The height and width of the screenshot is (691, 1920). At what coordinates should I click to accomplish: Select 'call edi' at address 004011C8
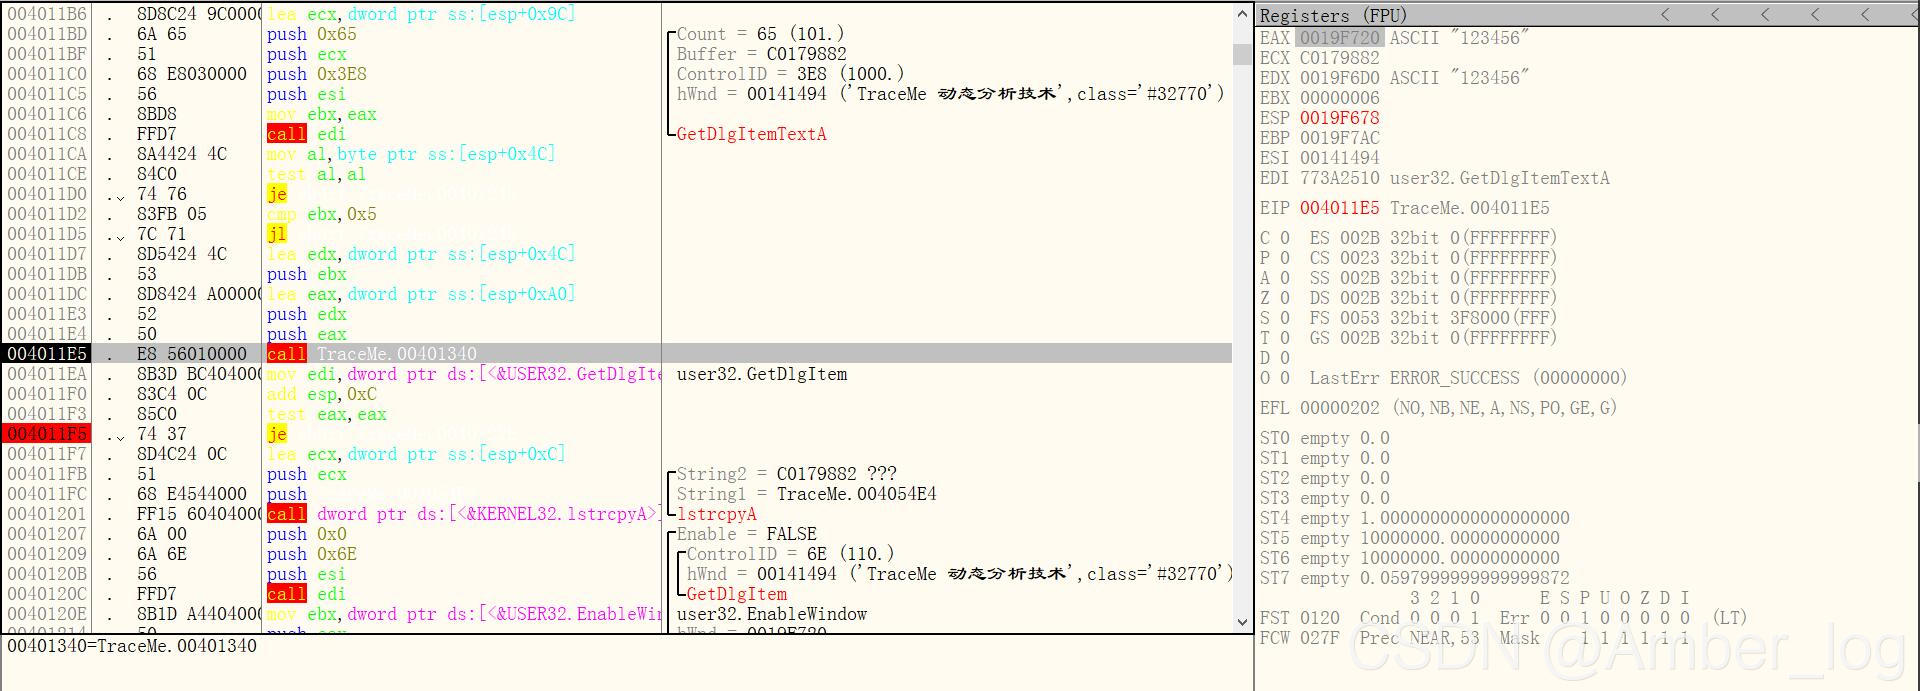pos(306,134)
